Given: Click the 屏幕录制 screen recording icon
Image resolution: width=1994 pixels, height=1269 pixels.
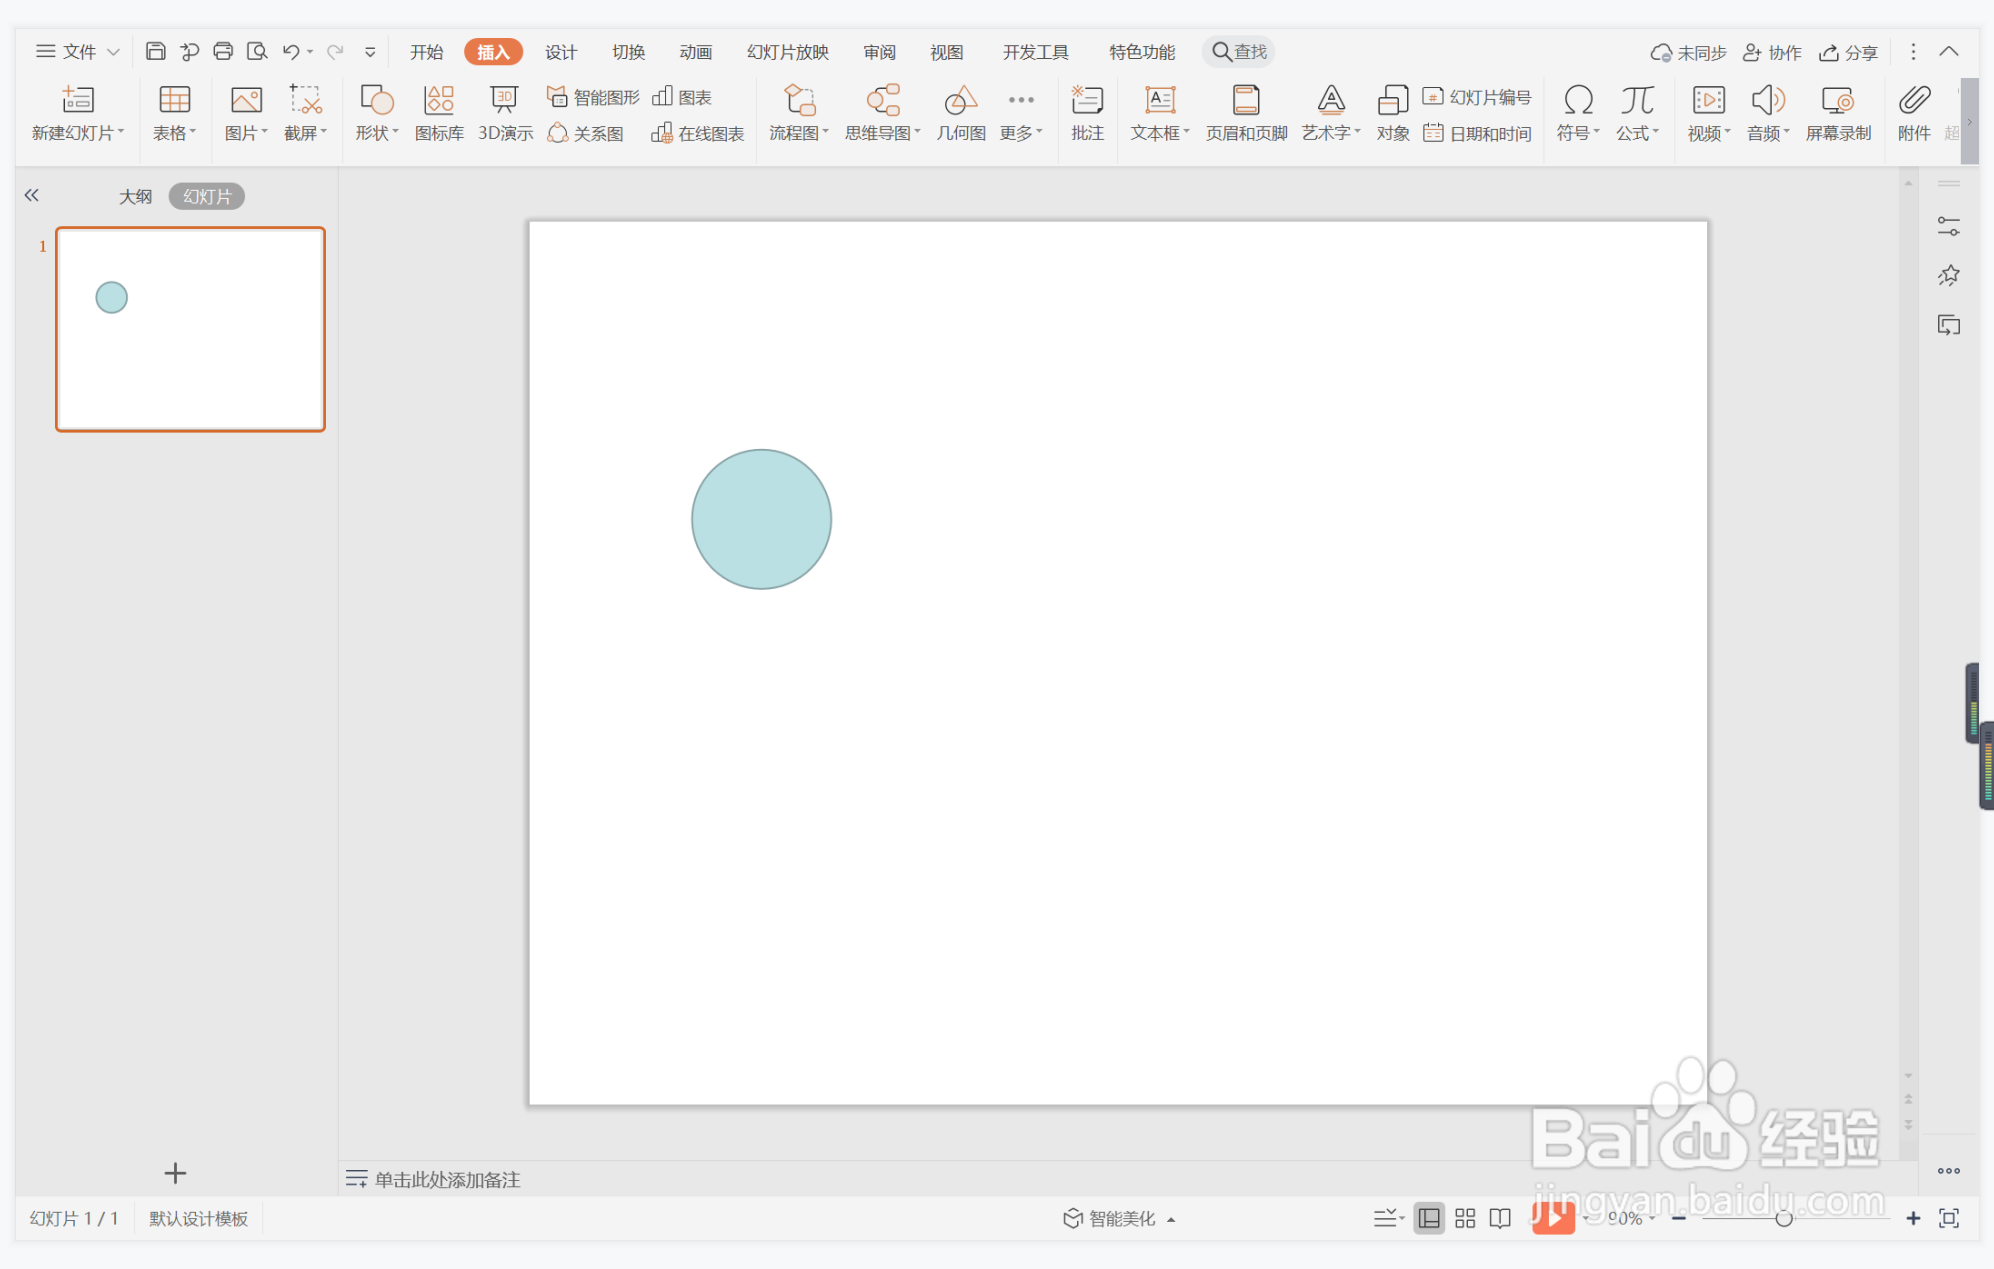Looking at the screenshot, I should pyautogui.click(x=1837, y=112).
